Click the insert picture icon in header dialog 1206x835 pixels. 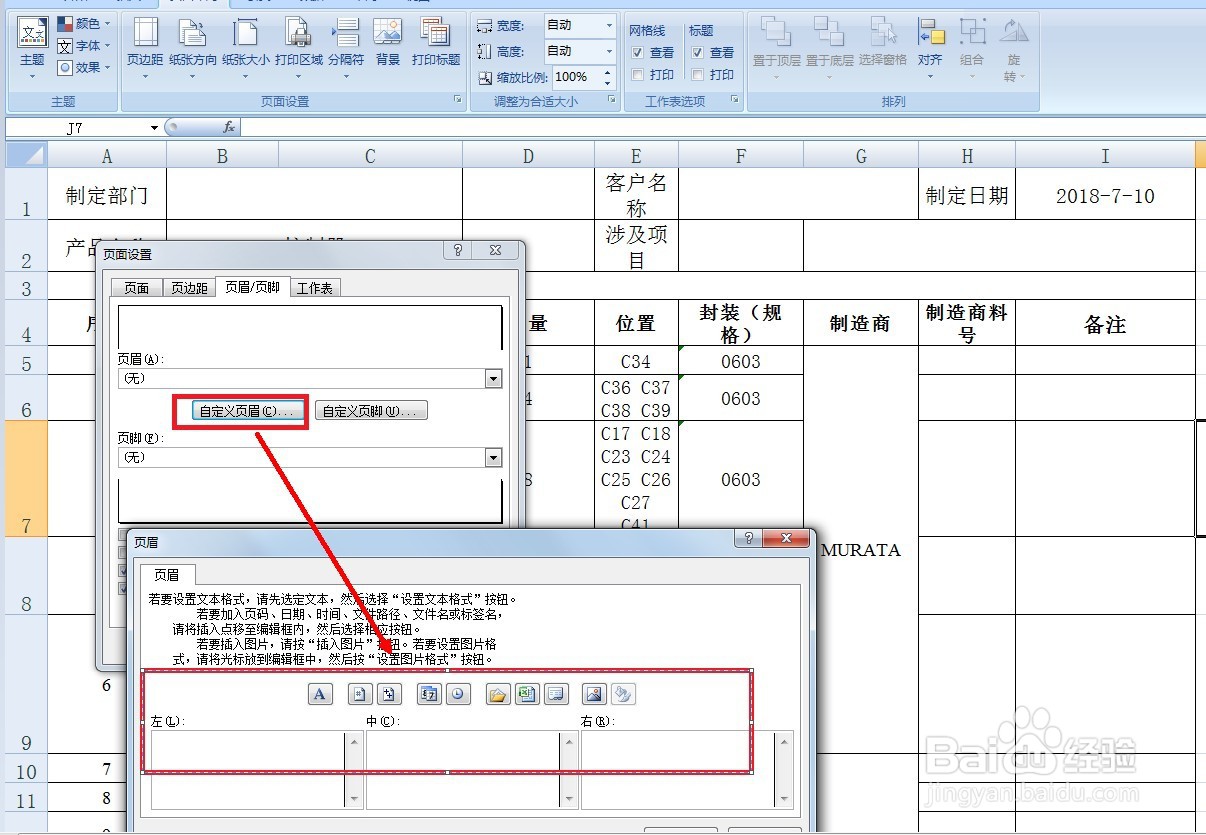594,694
